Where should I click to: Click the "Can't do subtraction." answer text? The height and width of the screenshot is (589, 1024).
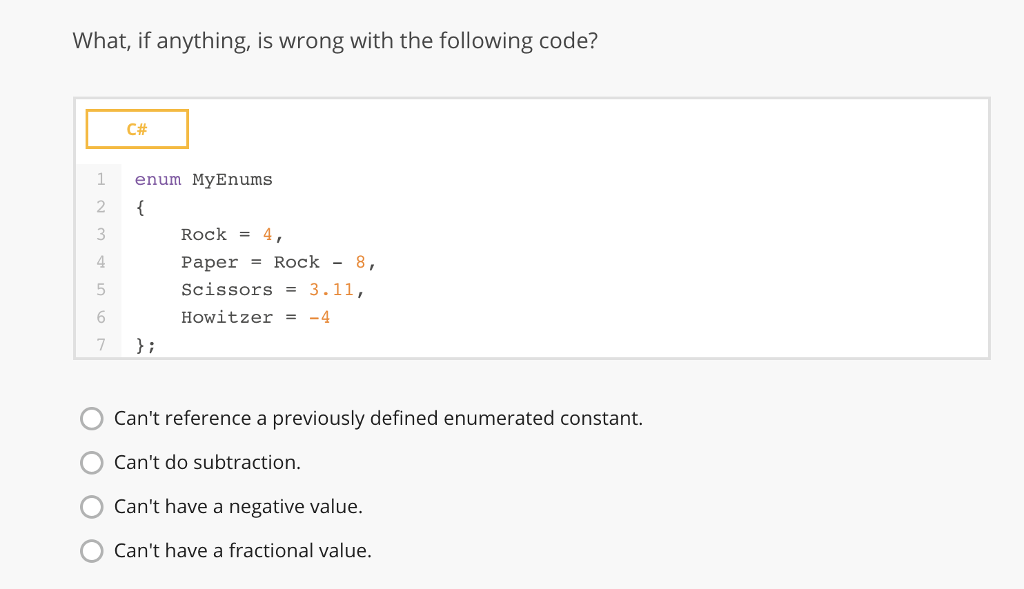207,462
